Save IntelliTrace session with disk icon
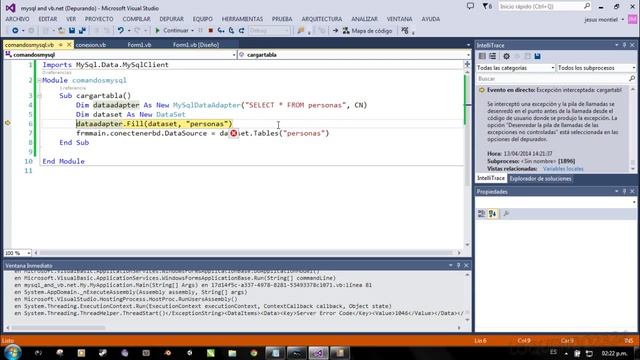 coord(537,56)
